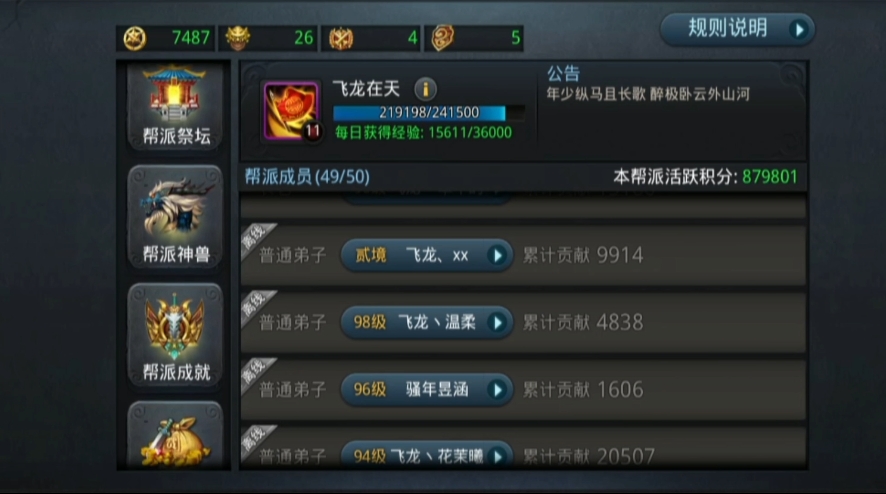Viewport: 886px width, 494px height.
Task: Tap the crossed-swords shield icon showing 4
Action: pyautogui.click(x=341, y=38)
